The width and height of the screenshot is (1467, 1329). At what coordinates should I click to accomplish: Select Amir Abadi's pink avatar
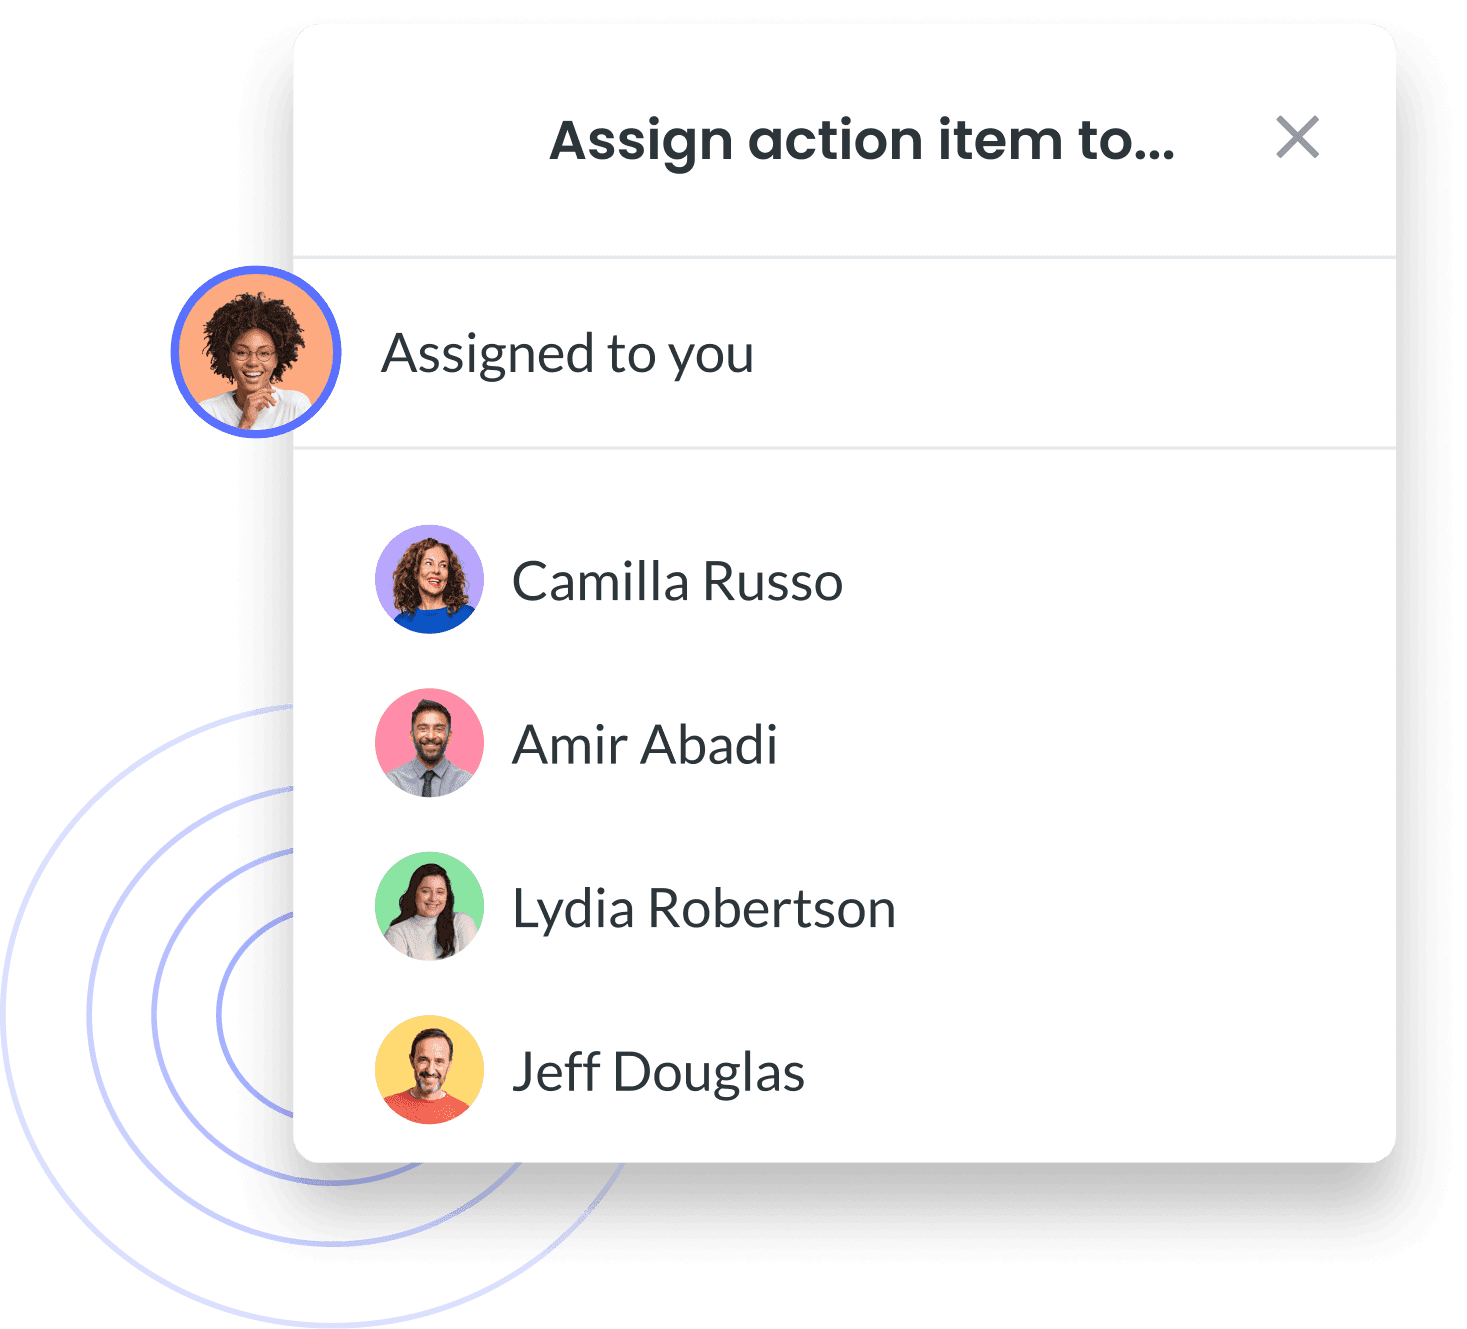[429, 743]
